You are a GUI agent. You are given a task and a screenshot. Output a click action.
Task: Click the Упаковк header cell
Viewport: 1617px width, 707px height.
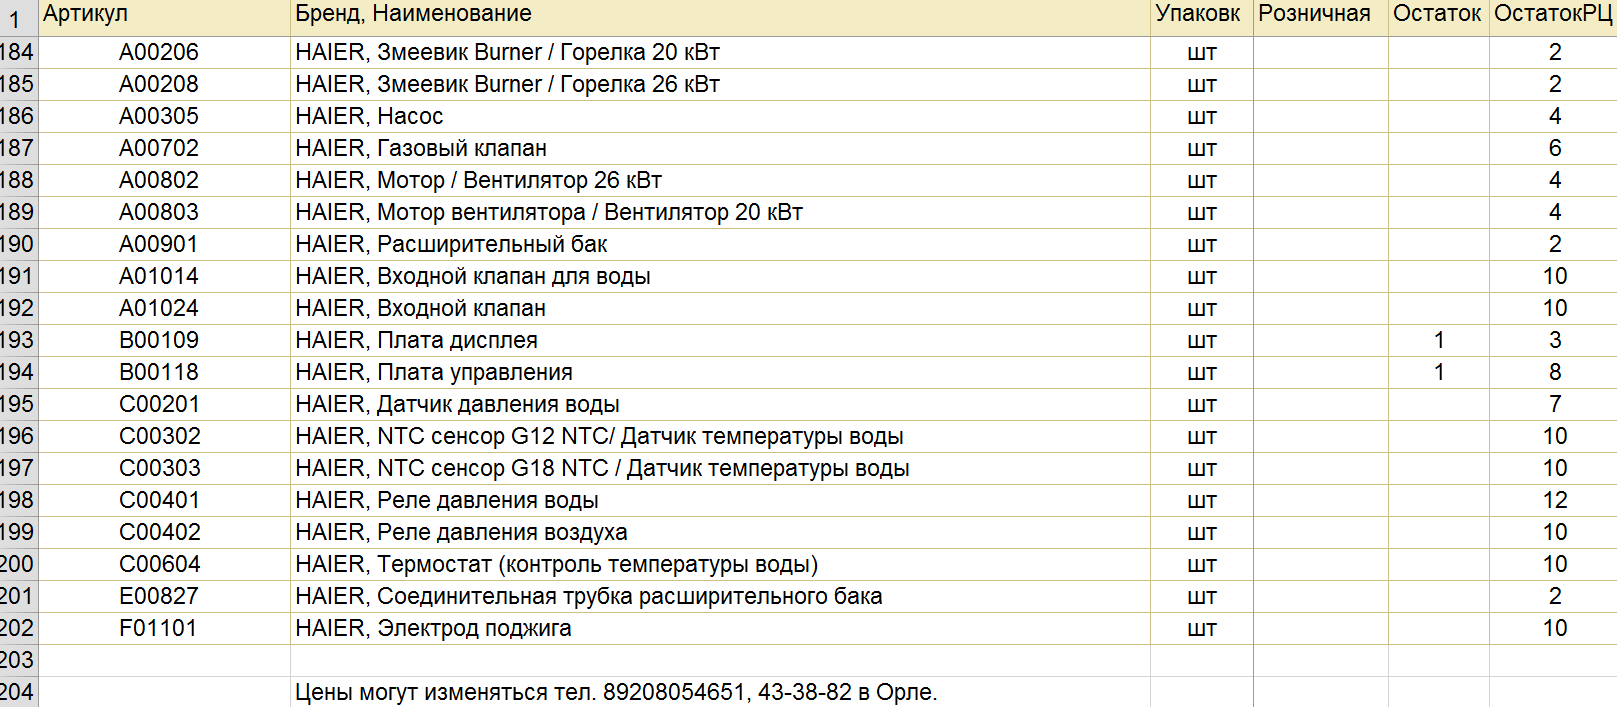tap(1202, 18)
